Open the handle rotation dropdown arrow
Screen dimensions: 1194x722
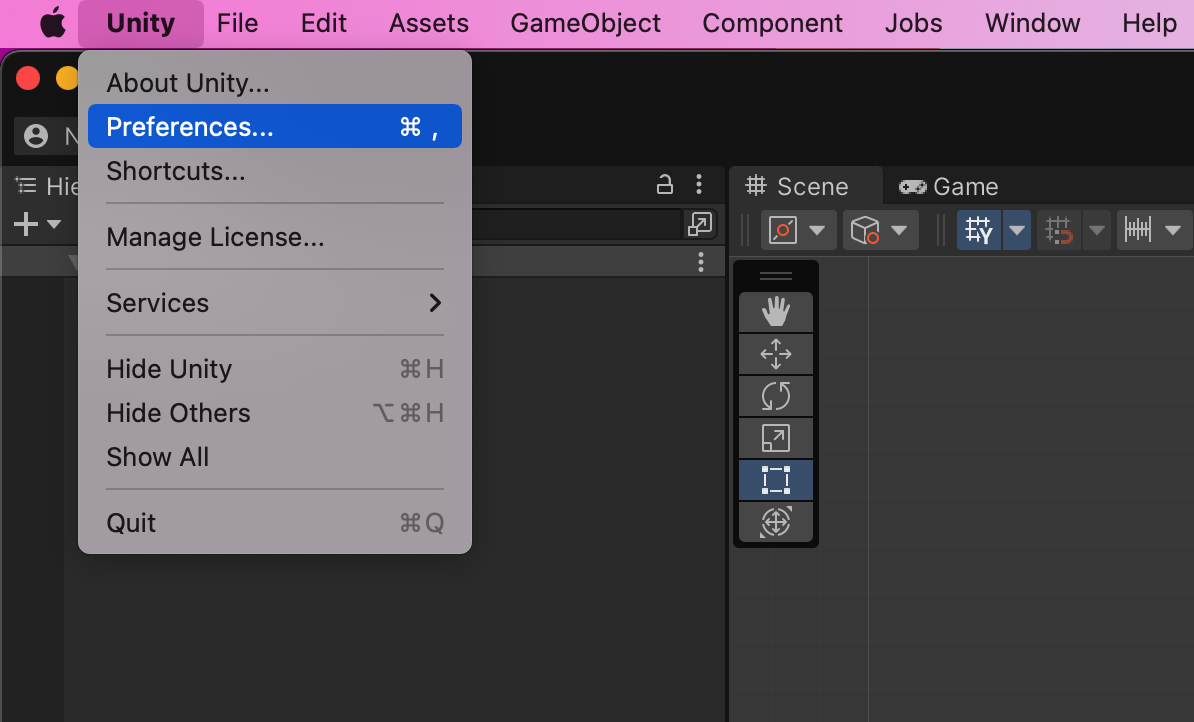point(899,230)
